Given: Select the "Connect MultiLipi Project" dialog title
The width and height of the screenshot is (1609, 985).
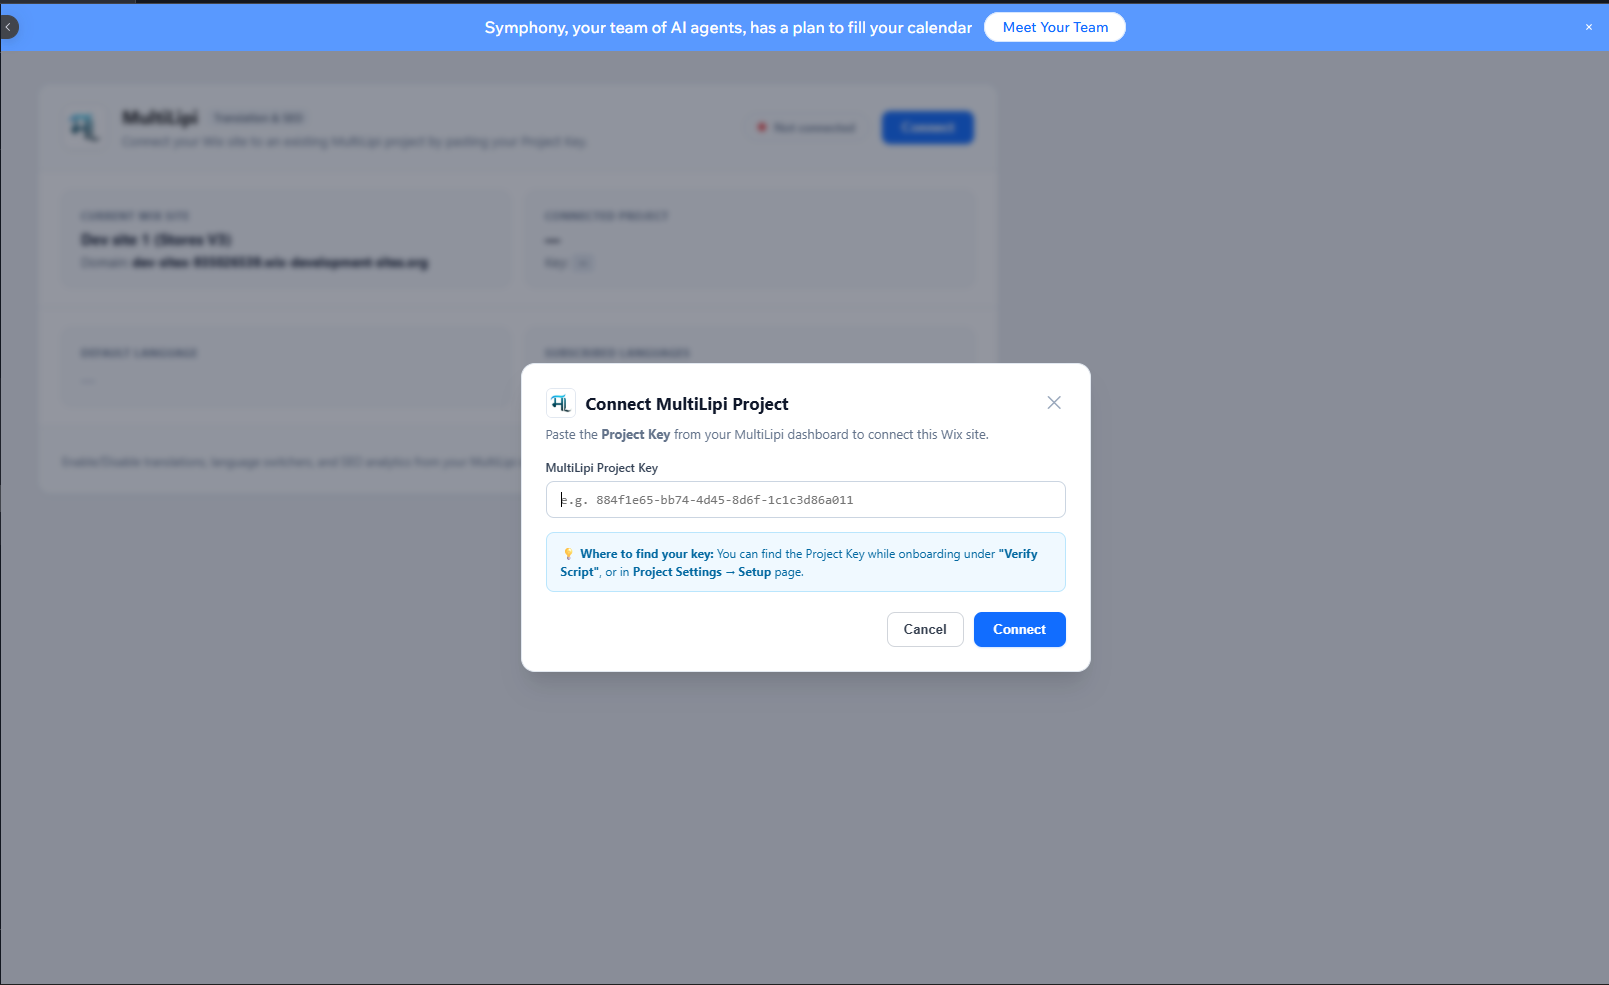Looking at the screenshot, I should coord(687,404).
